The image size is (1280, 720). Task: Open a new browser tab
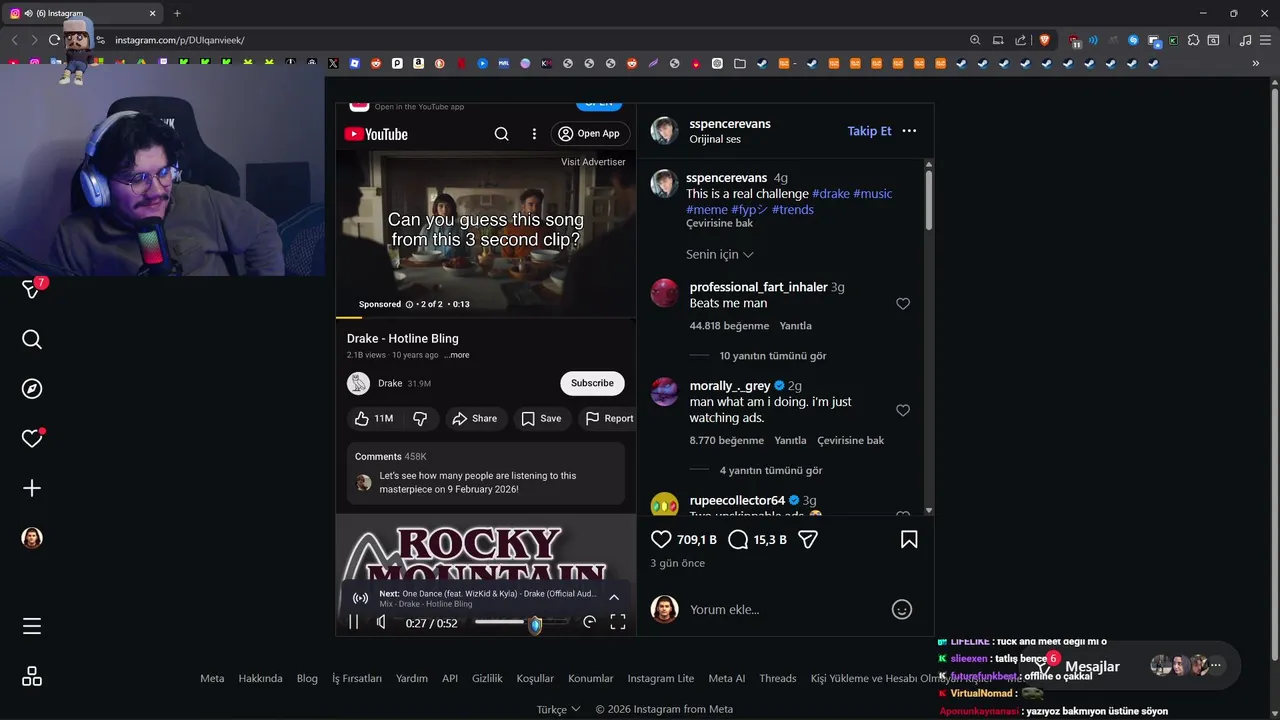pyautogui.click(x=177, y=13)
